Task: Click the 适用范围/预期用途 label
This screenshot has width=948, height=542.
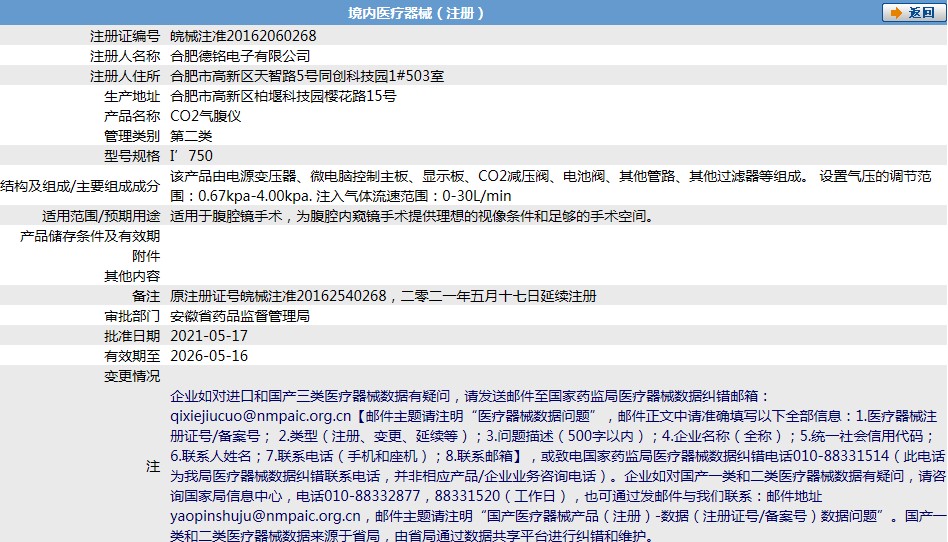Action: pyautogui.click(x=101, y=216)
